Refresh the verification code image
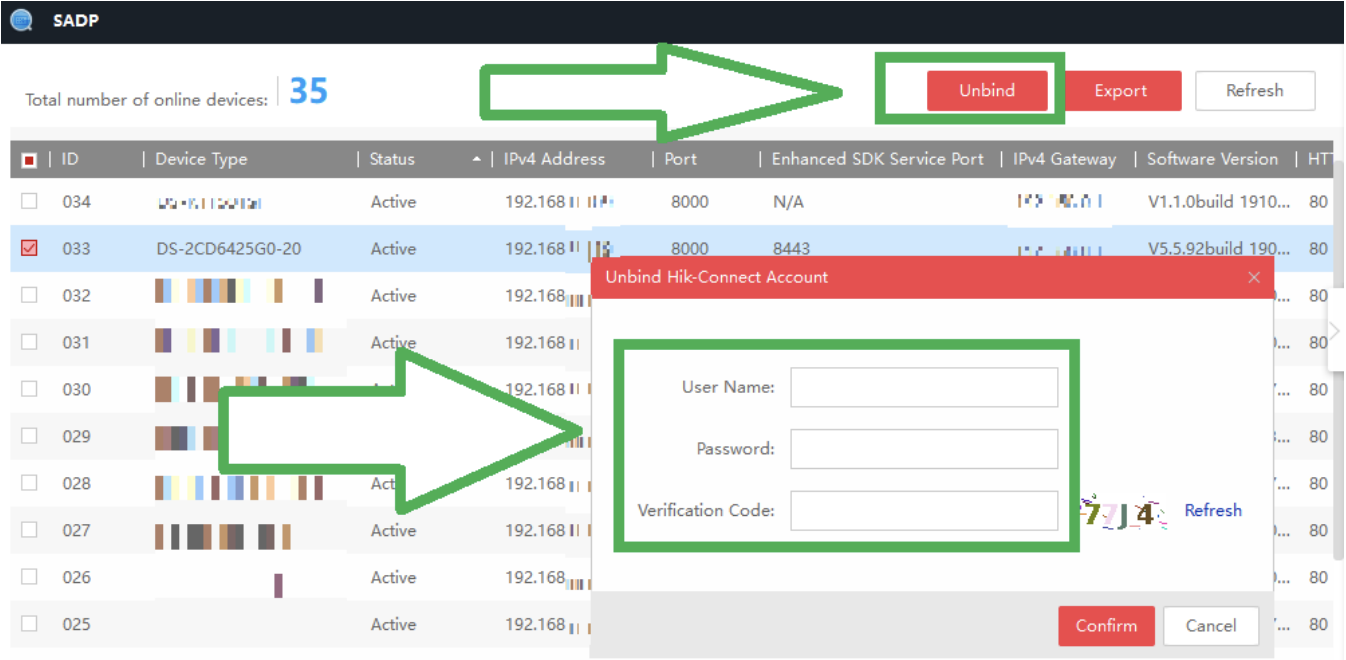This screenshot has height=660, width=1346. [x=1213, y=510]
